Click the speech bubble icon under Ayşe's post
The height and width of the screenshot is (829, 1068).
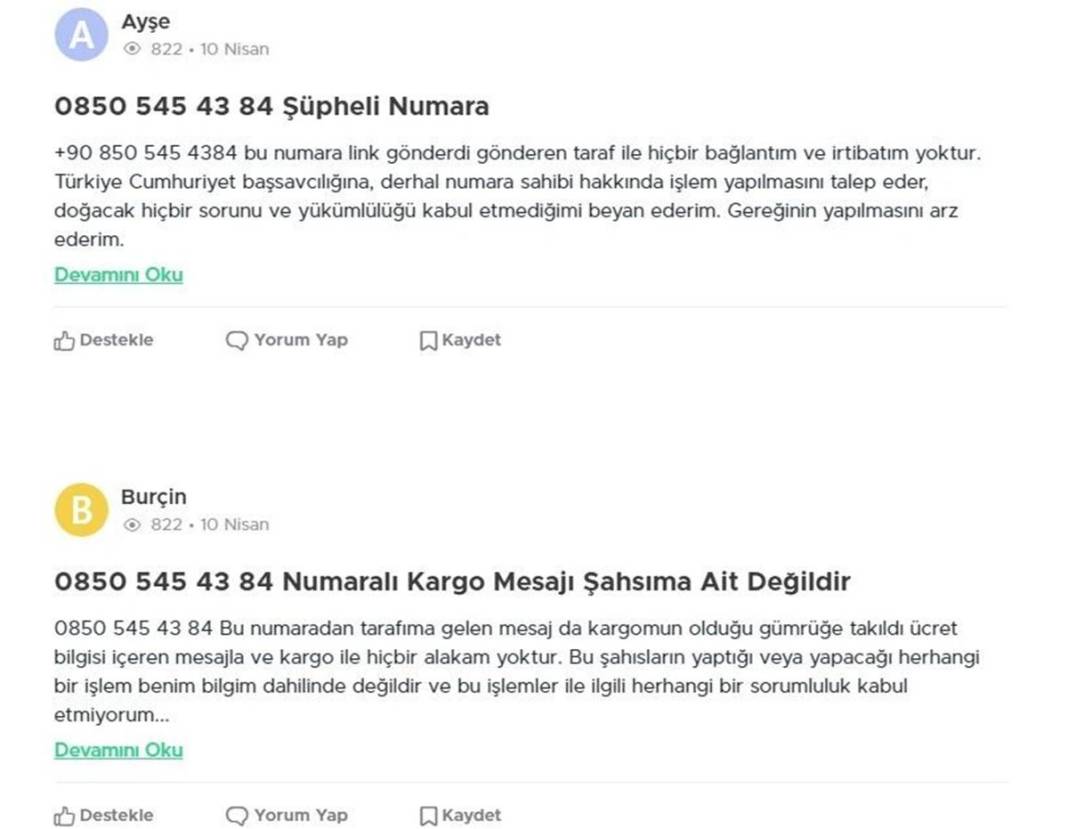(235, 340)
